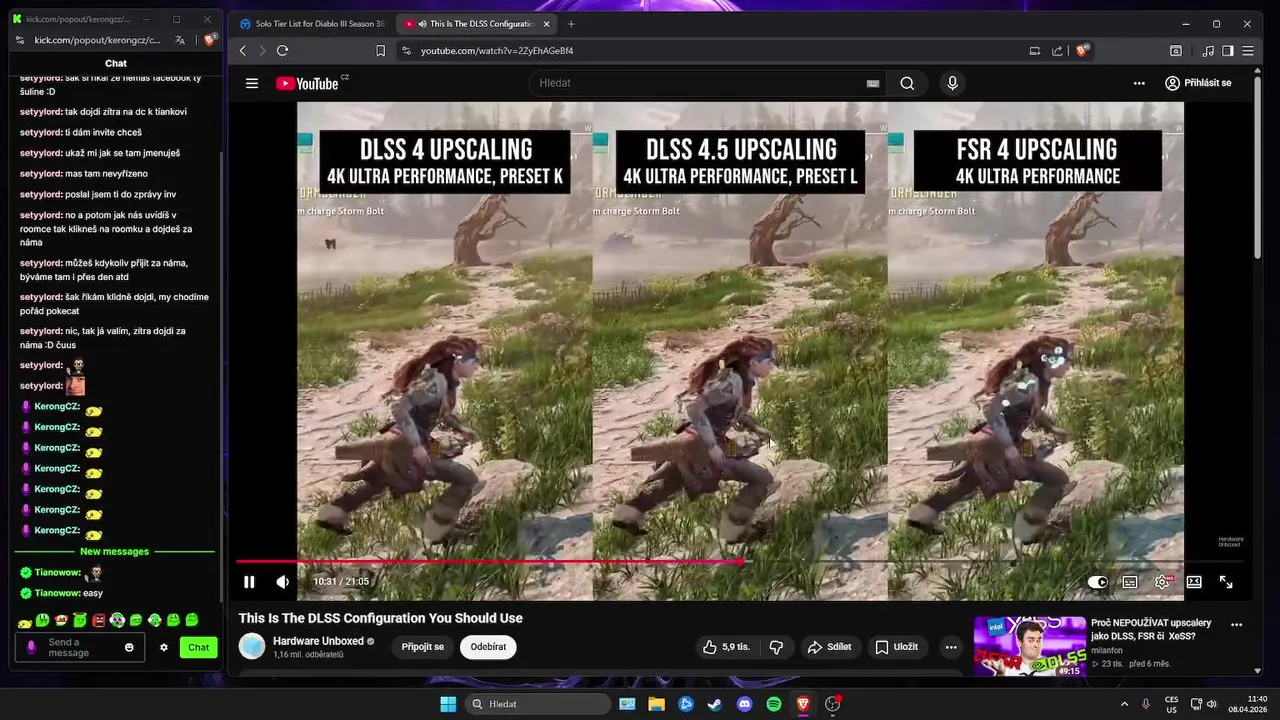Viewport: 1280px width, 720px height.
Task: Open a new browser tab with plus
Action: click(572, 24)
